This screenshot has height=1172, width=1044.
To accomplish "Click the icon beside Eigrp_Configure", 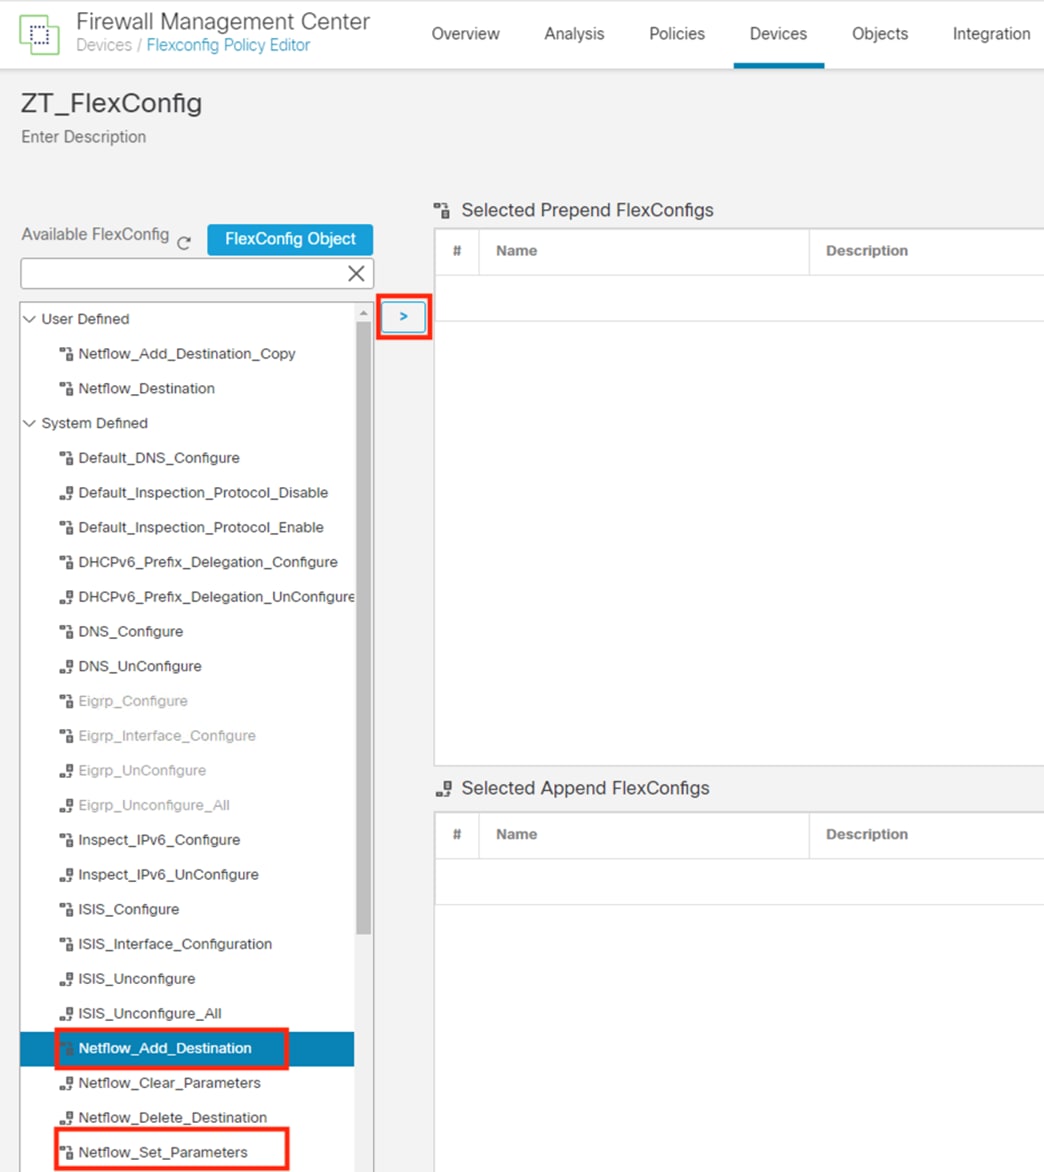I will [67, 701].
